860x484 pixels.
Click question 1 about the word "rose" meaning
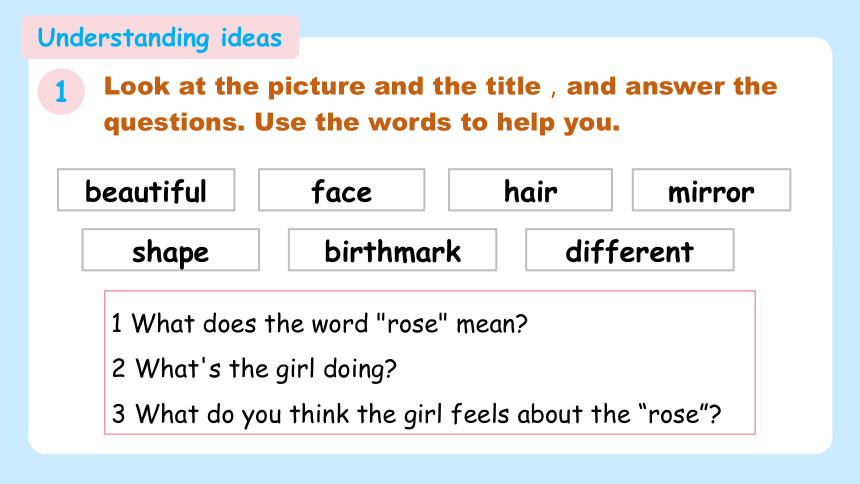pyautogui.click(x=319, y=323)
